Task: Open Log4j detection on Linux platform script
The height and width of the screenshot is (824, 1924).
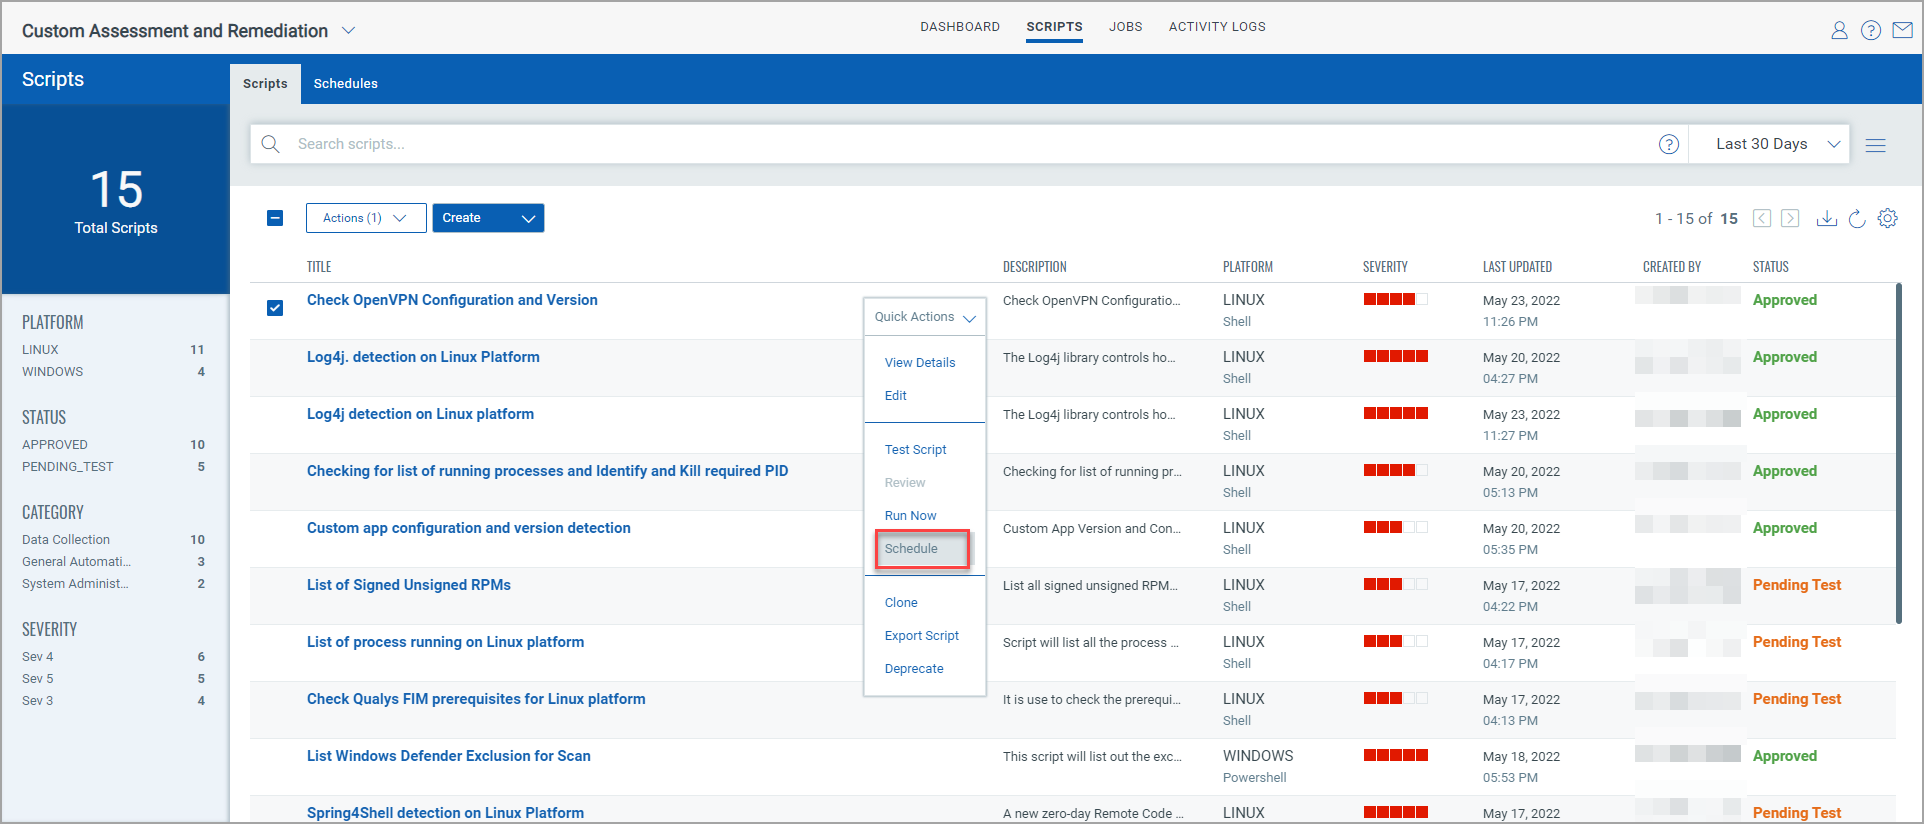Action: [x=420, y=414]
